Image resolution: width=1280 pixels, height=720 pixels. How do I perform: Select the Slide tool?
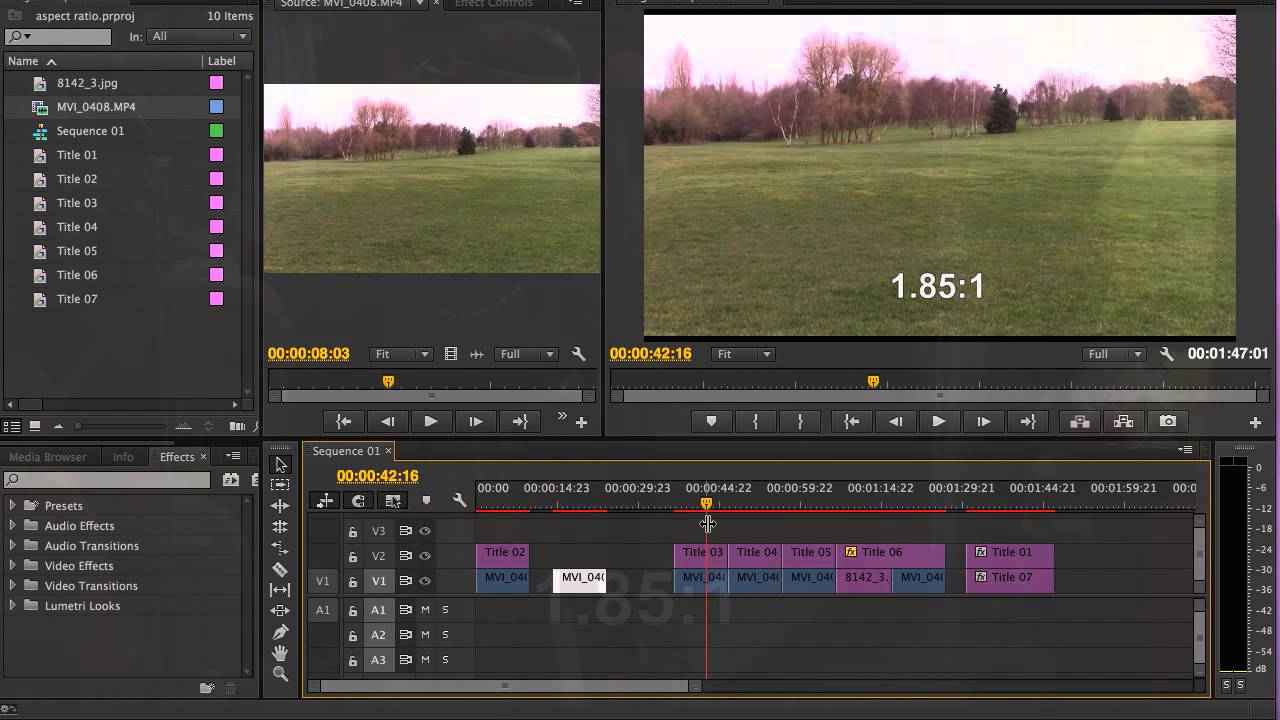[x=280, y=610]
